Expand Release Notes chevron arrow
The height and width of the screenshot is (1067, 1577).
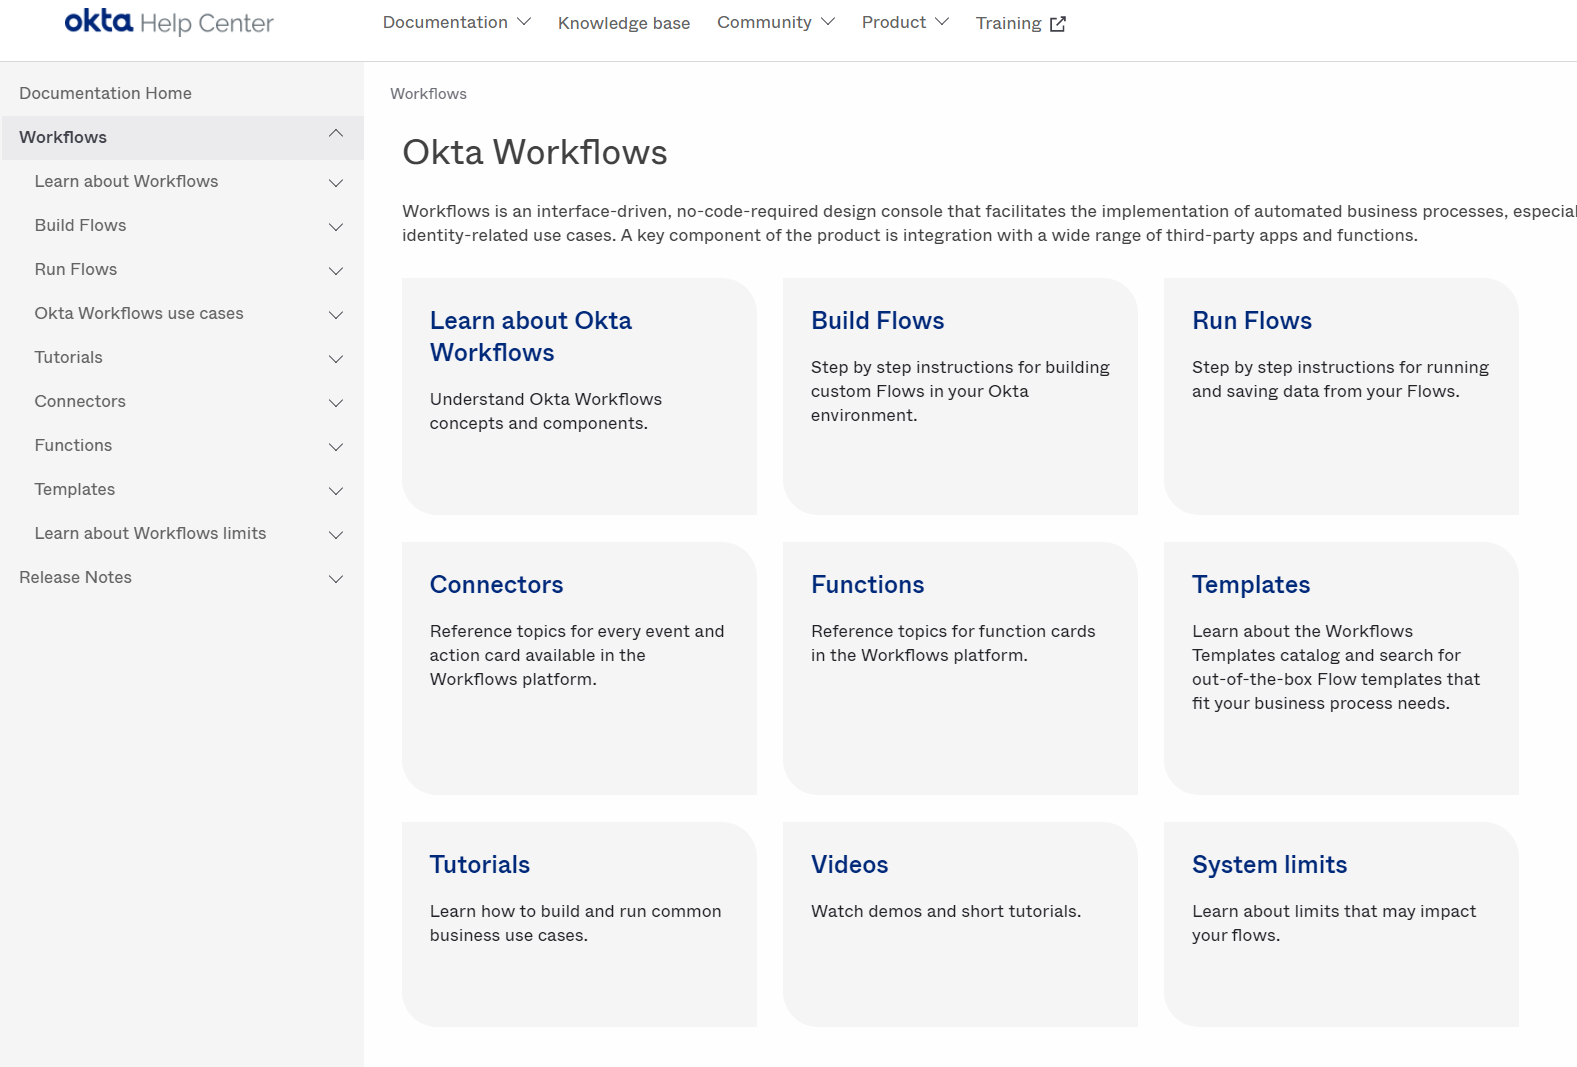336,579
